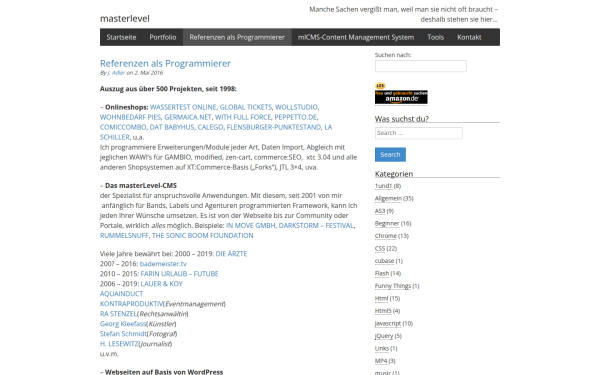The height and width of the screenshot is (375, 600).
Task: Open THE SONIC BOOM FOUNDATION link
Action: click(x=202, y=235)
